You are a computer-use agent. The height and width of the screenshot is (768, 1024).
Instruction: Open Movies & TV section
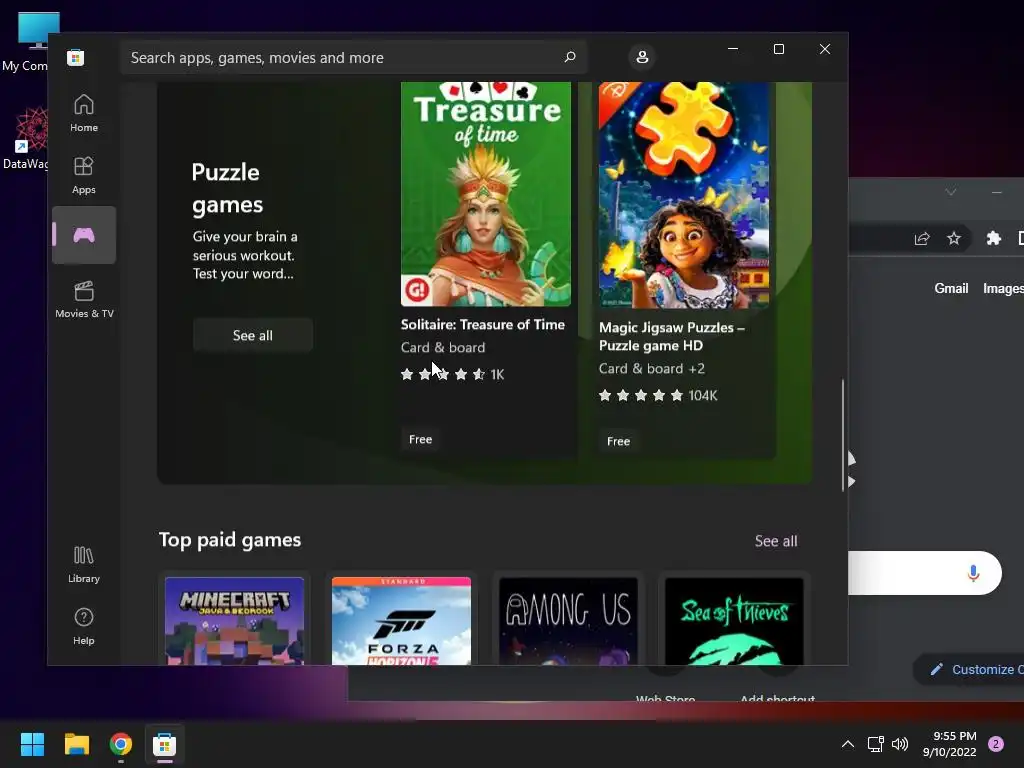[84, 299]
